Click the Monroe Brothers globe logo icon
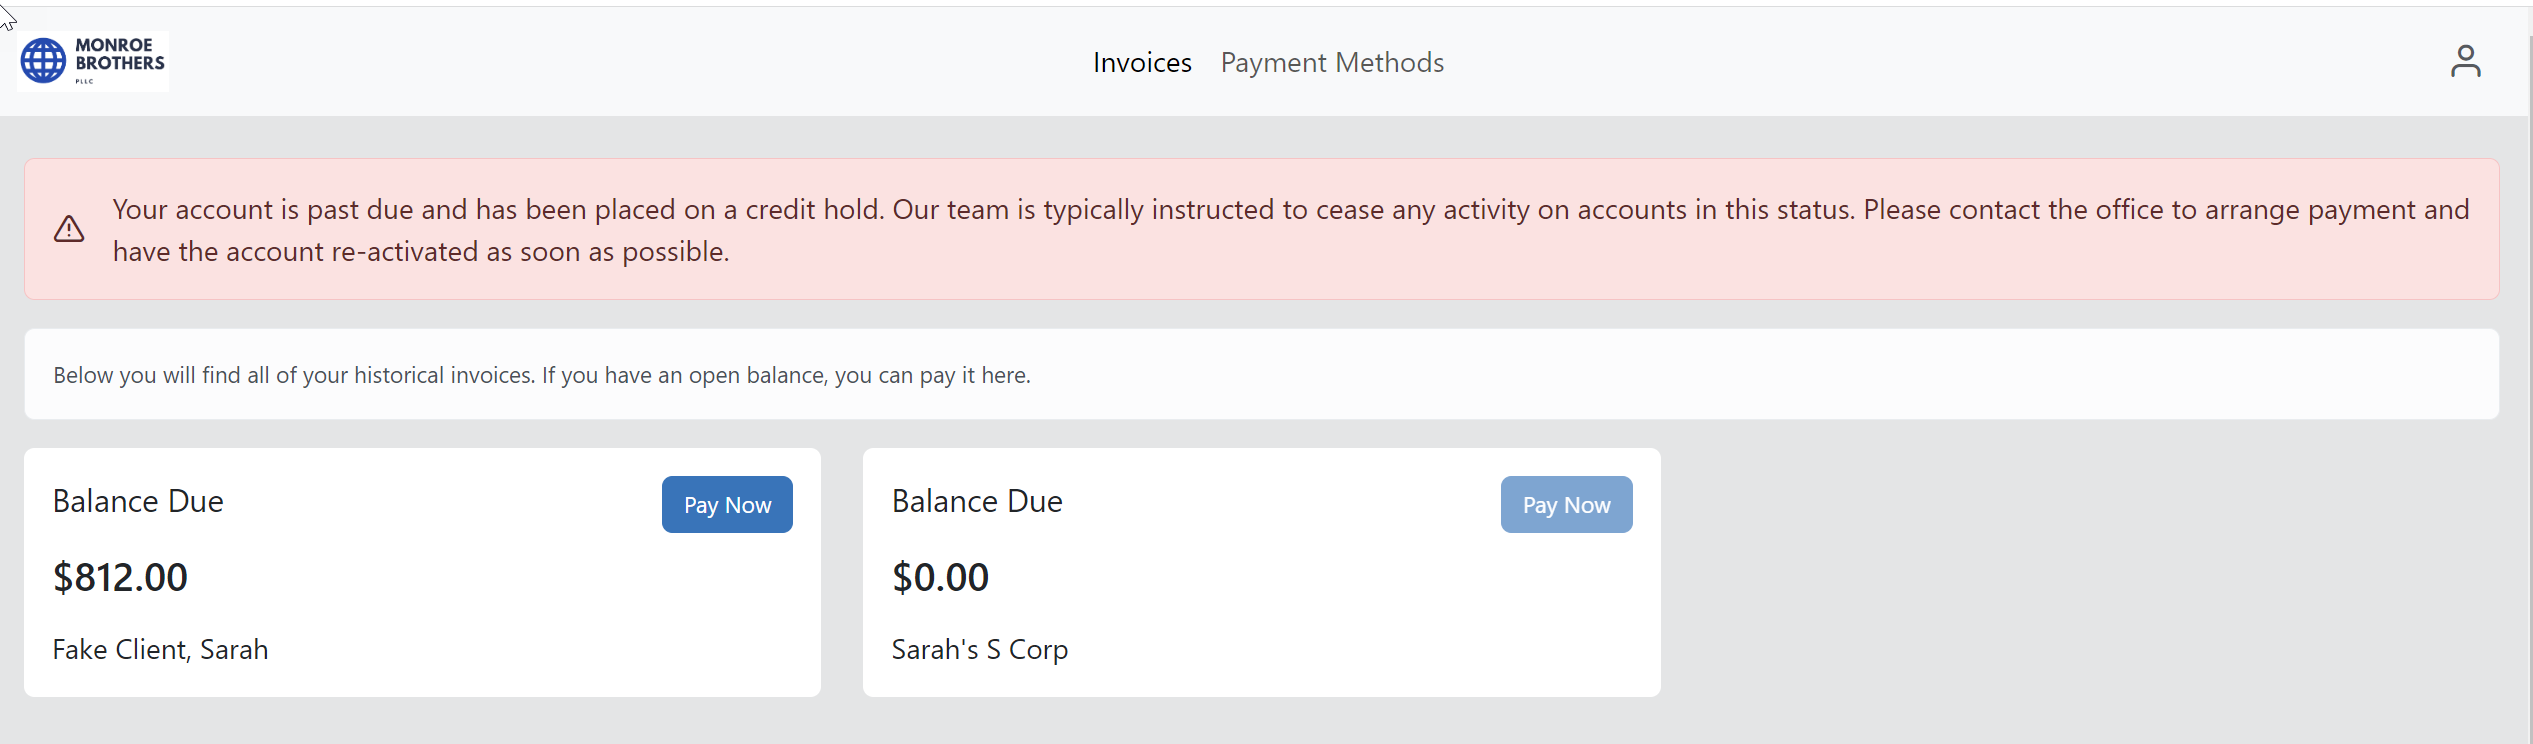This screenshot has height=744, width=2533. pyautogui.click(x=43, y=61)
